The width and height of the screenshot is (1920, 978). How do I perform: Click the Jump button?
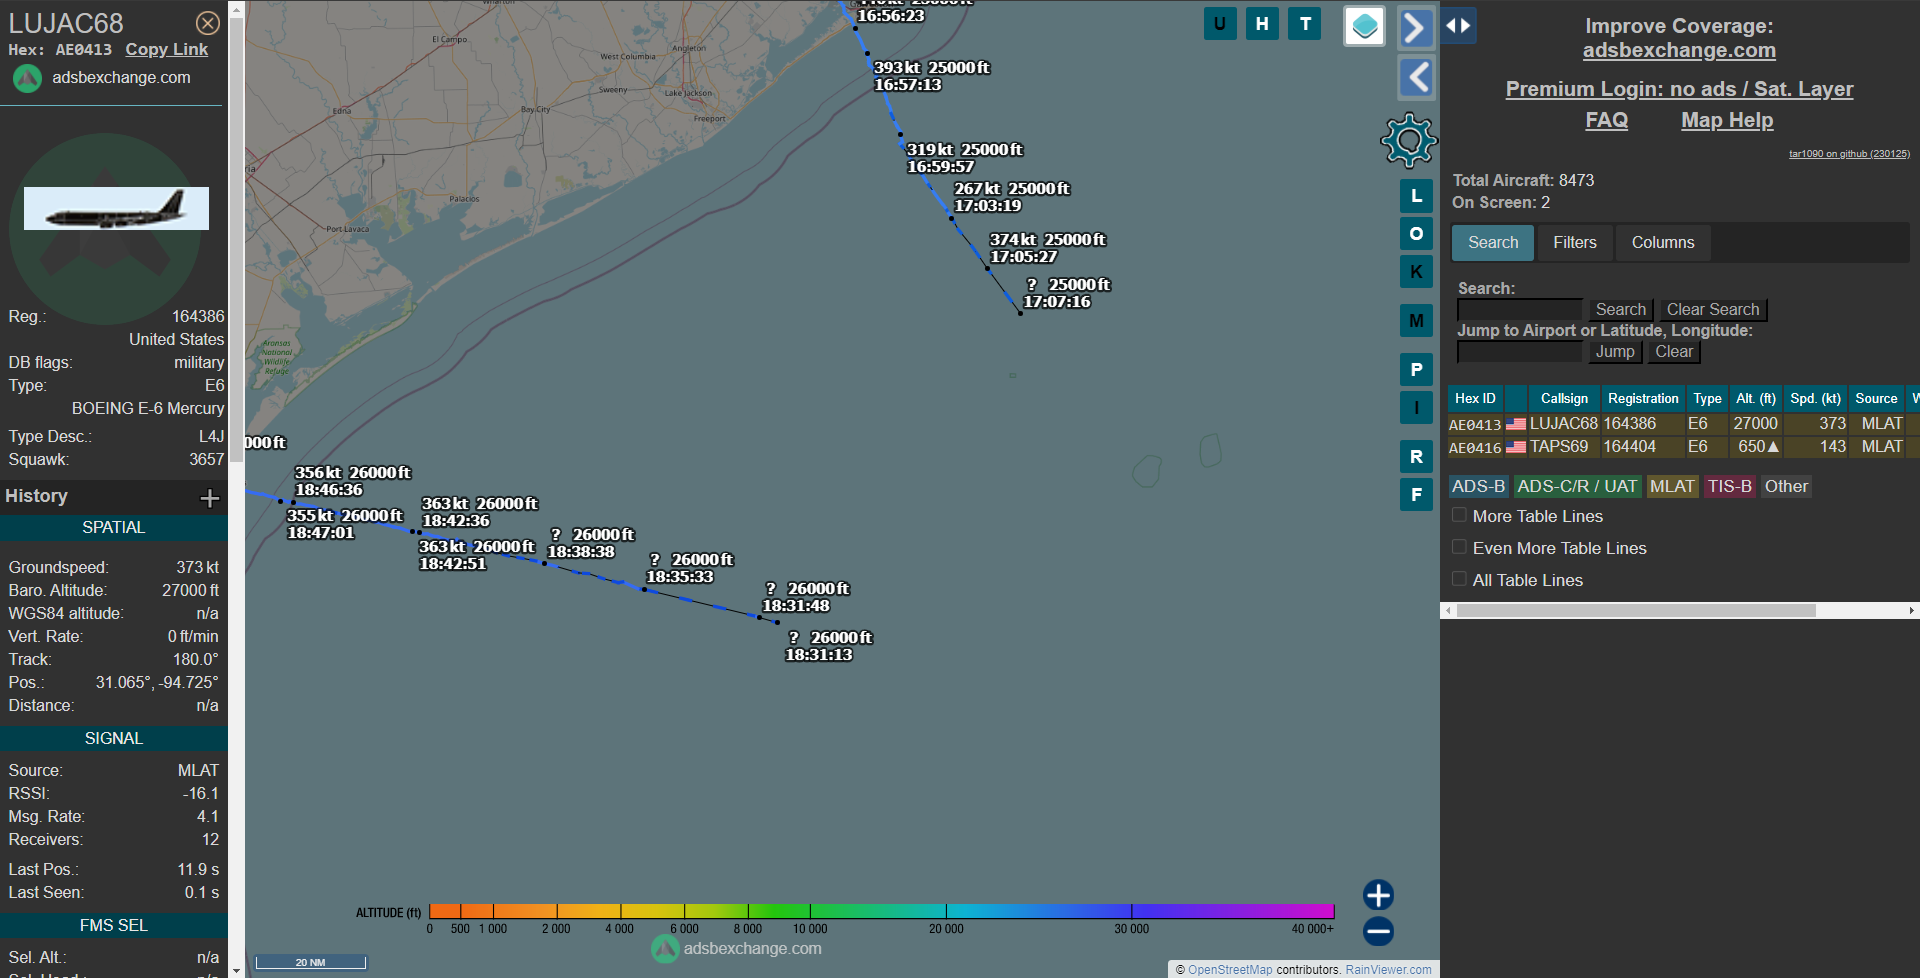tap(1615, 352)
